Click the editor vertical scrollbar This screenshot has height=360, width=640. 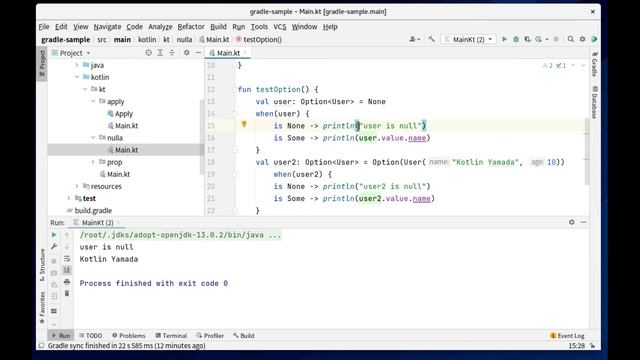587,151
